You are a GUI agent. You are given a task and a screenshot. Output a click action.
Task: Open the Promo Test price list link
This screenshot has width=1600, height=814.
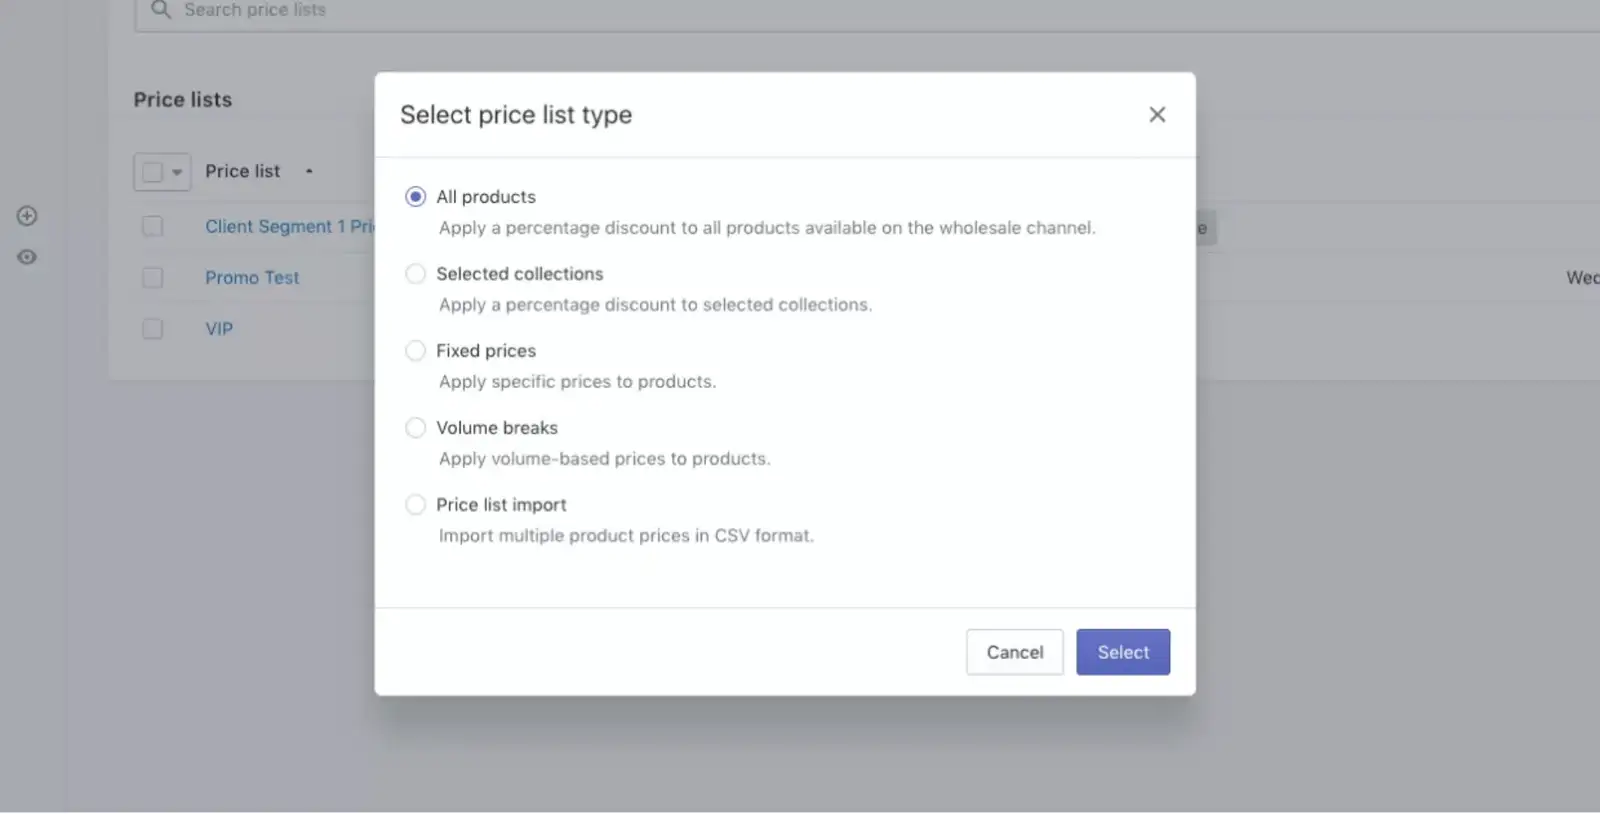tap(252, 278)
